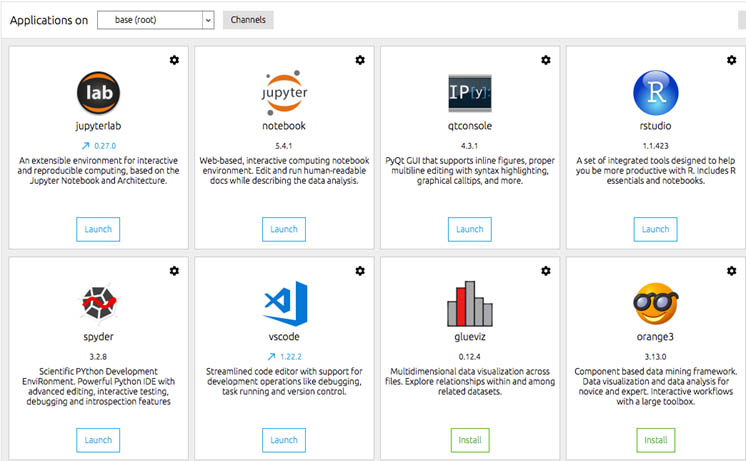The width and height of the screenshot is (746, 461).
Task: Click the rstudio description text
Action: (x=656, y=170)
